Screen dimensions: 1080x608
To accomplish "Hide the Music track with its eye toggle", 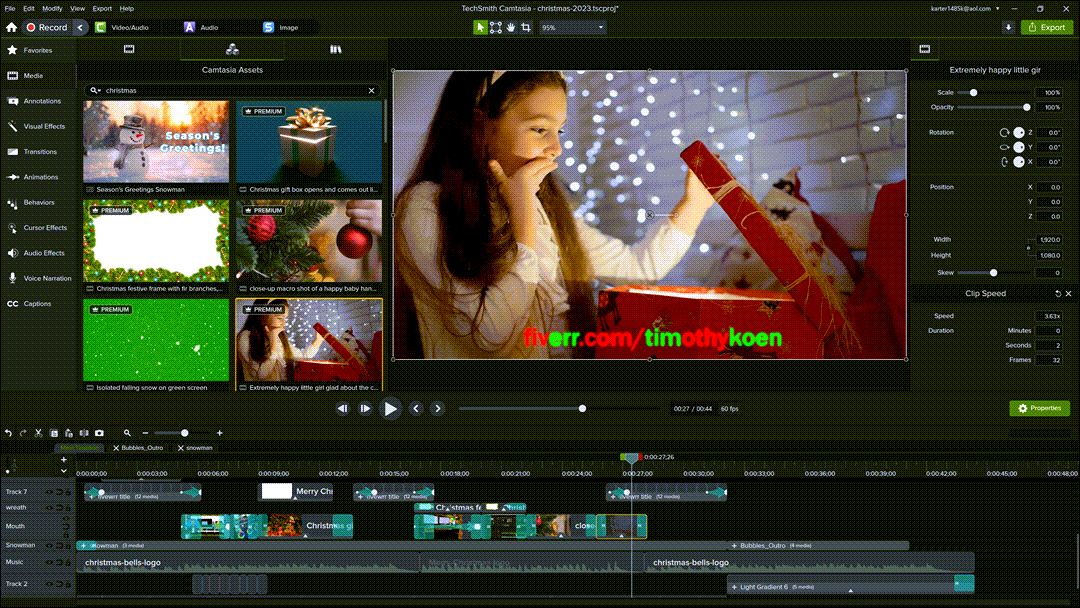I will (x=50, y=562).
